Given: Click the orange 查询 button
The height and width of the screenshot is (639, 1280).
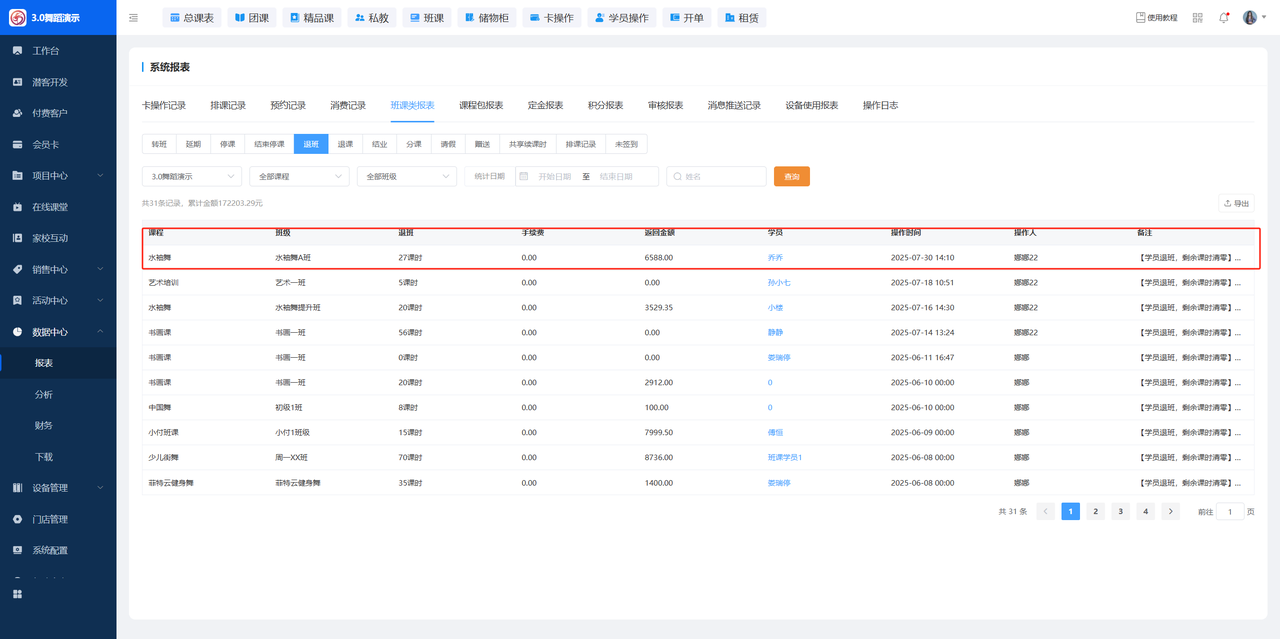Looking at the screenshot, I should (x=791, y=176).
